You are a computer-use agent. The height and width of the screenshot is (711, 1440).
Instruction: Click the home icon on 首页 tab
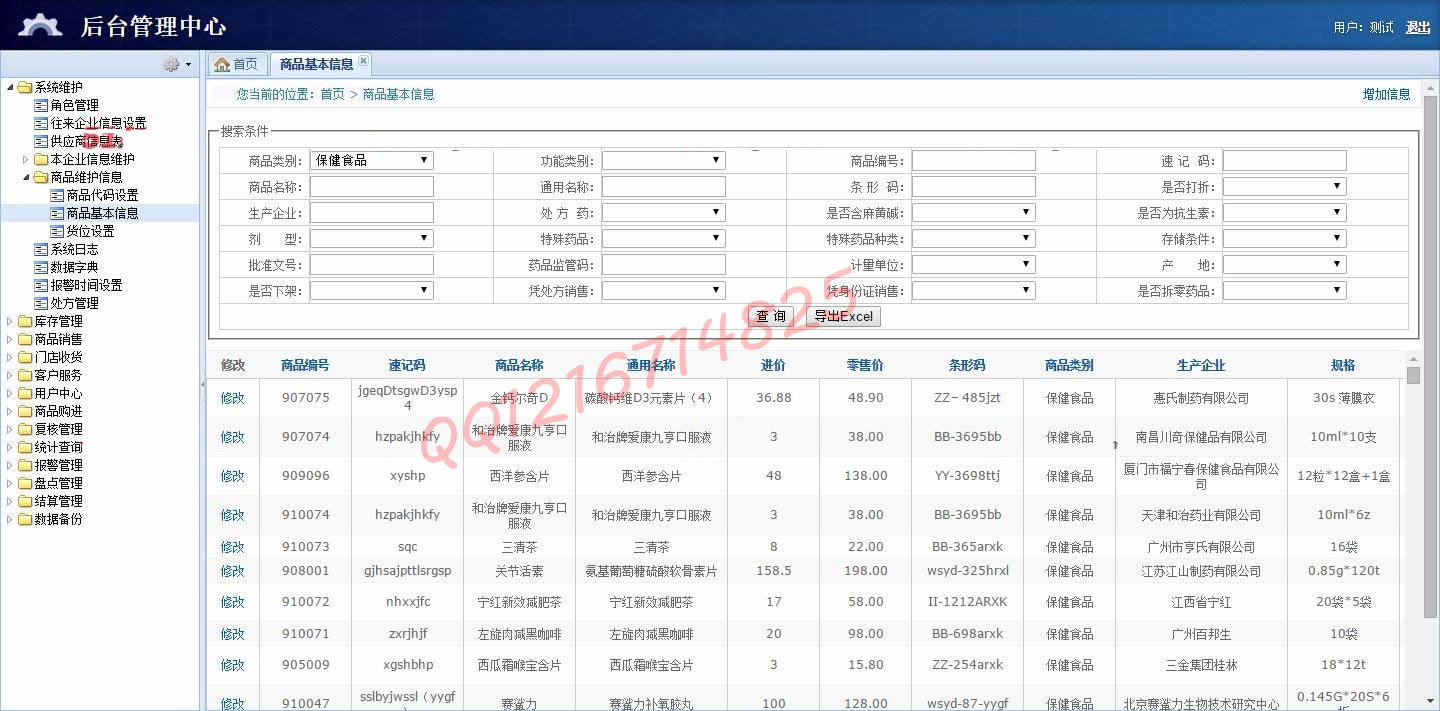(x=222, y=64)
